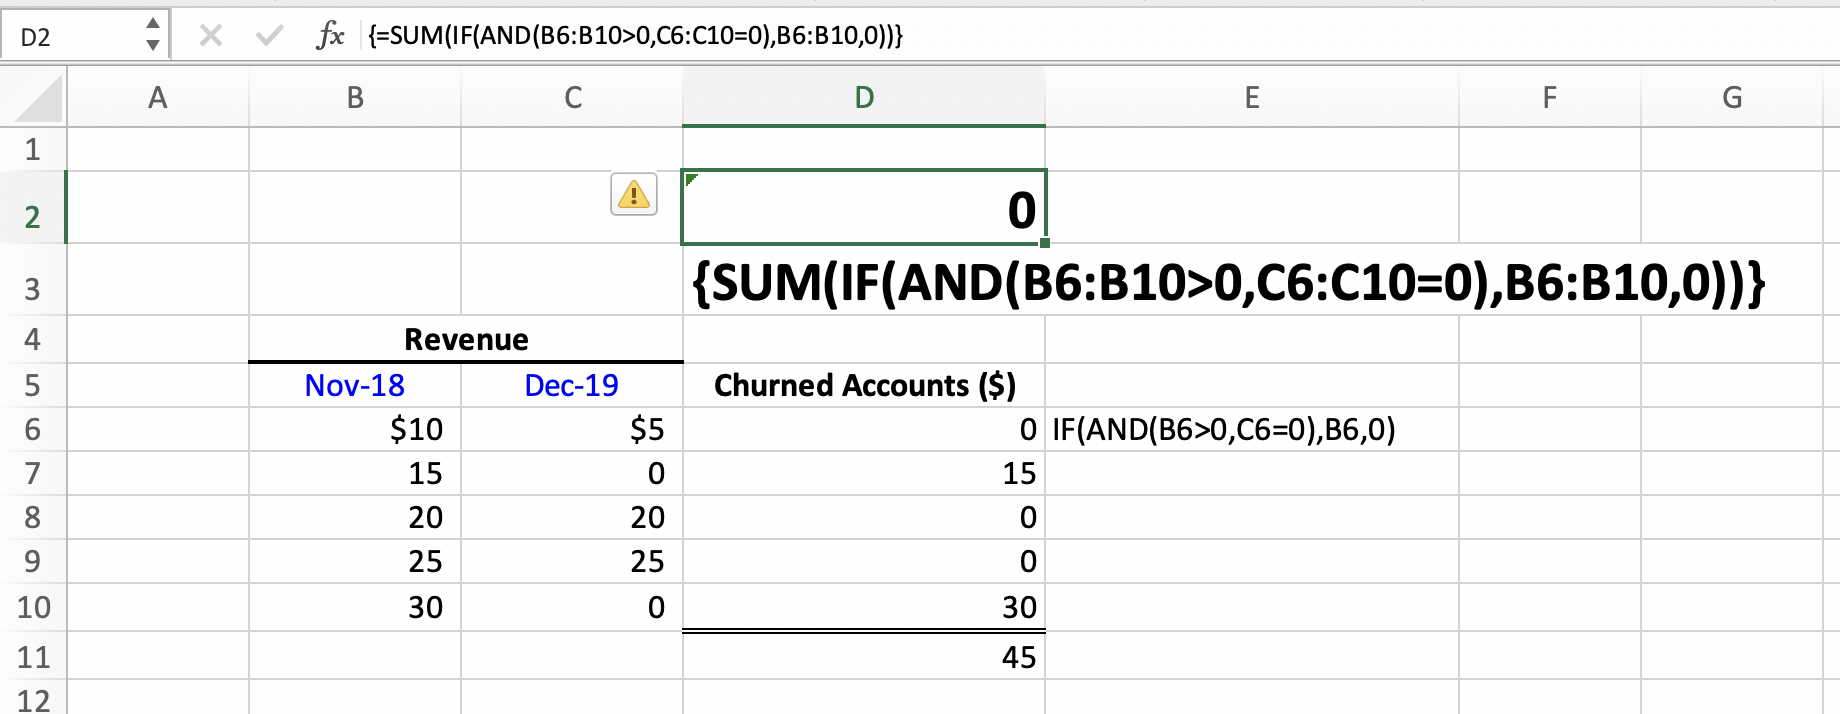Click the Nov-18 header cell

[x=354, y=385]
